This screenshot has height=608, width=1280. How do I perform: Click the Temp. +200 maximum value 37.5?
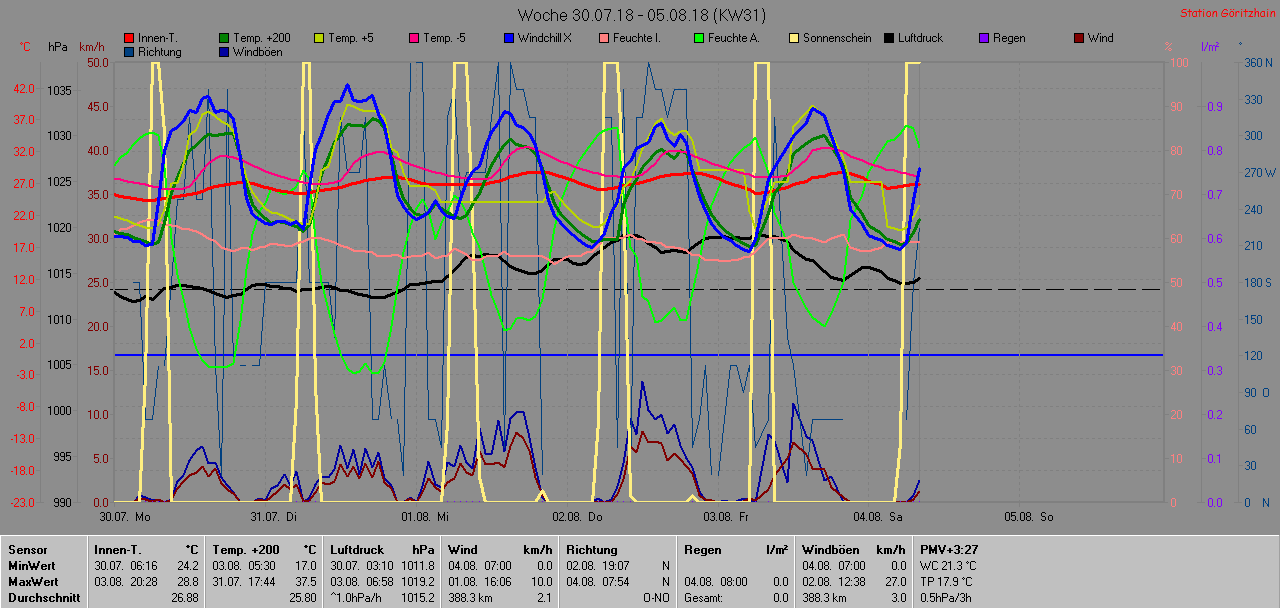pos(305,581)
